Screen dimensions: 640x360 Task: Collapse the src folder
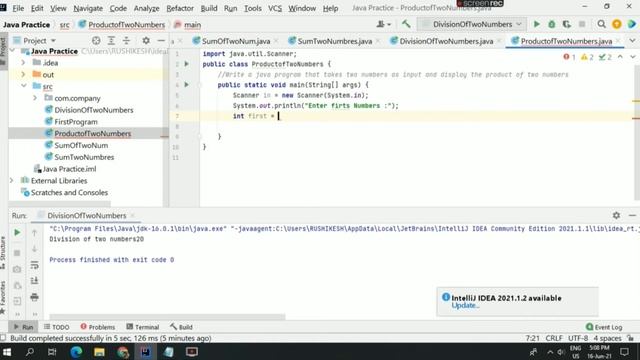[23, 86]
